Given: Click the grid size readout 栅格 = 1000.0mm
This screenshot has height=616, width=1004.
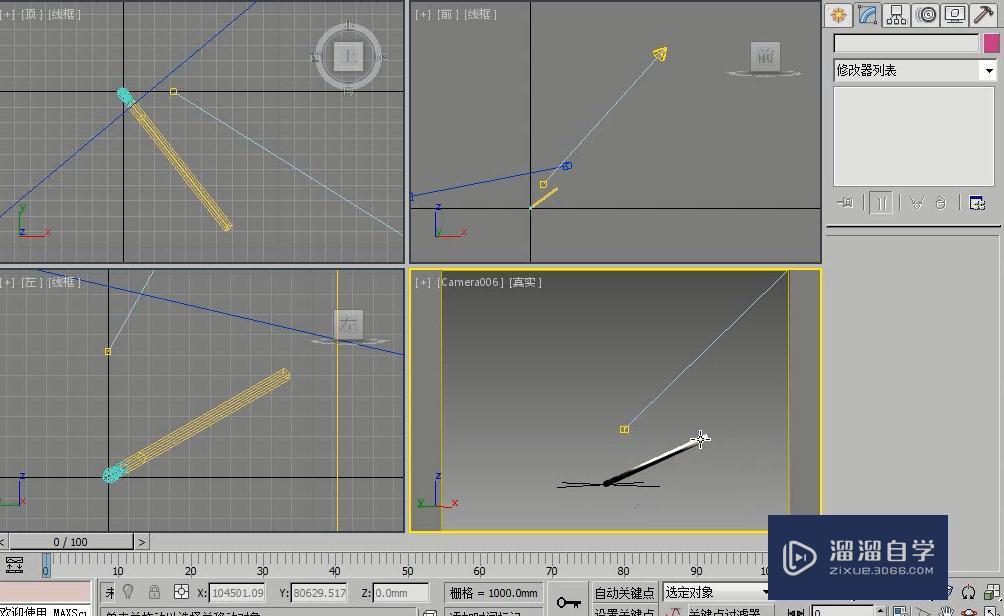Looking at the screenshot, I should point(493,592).
